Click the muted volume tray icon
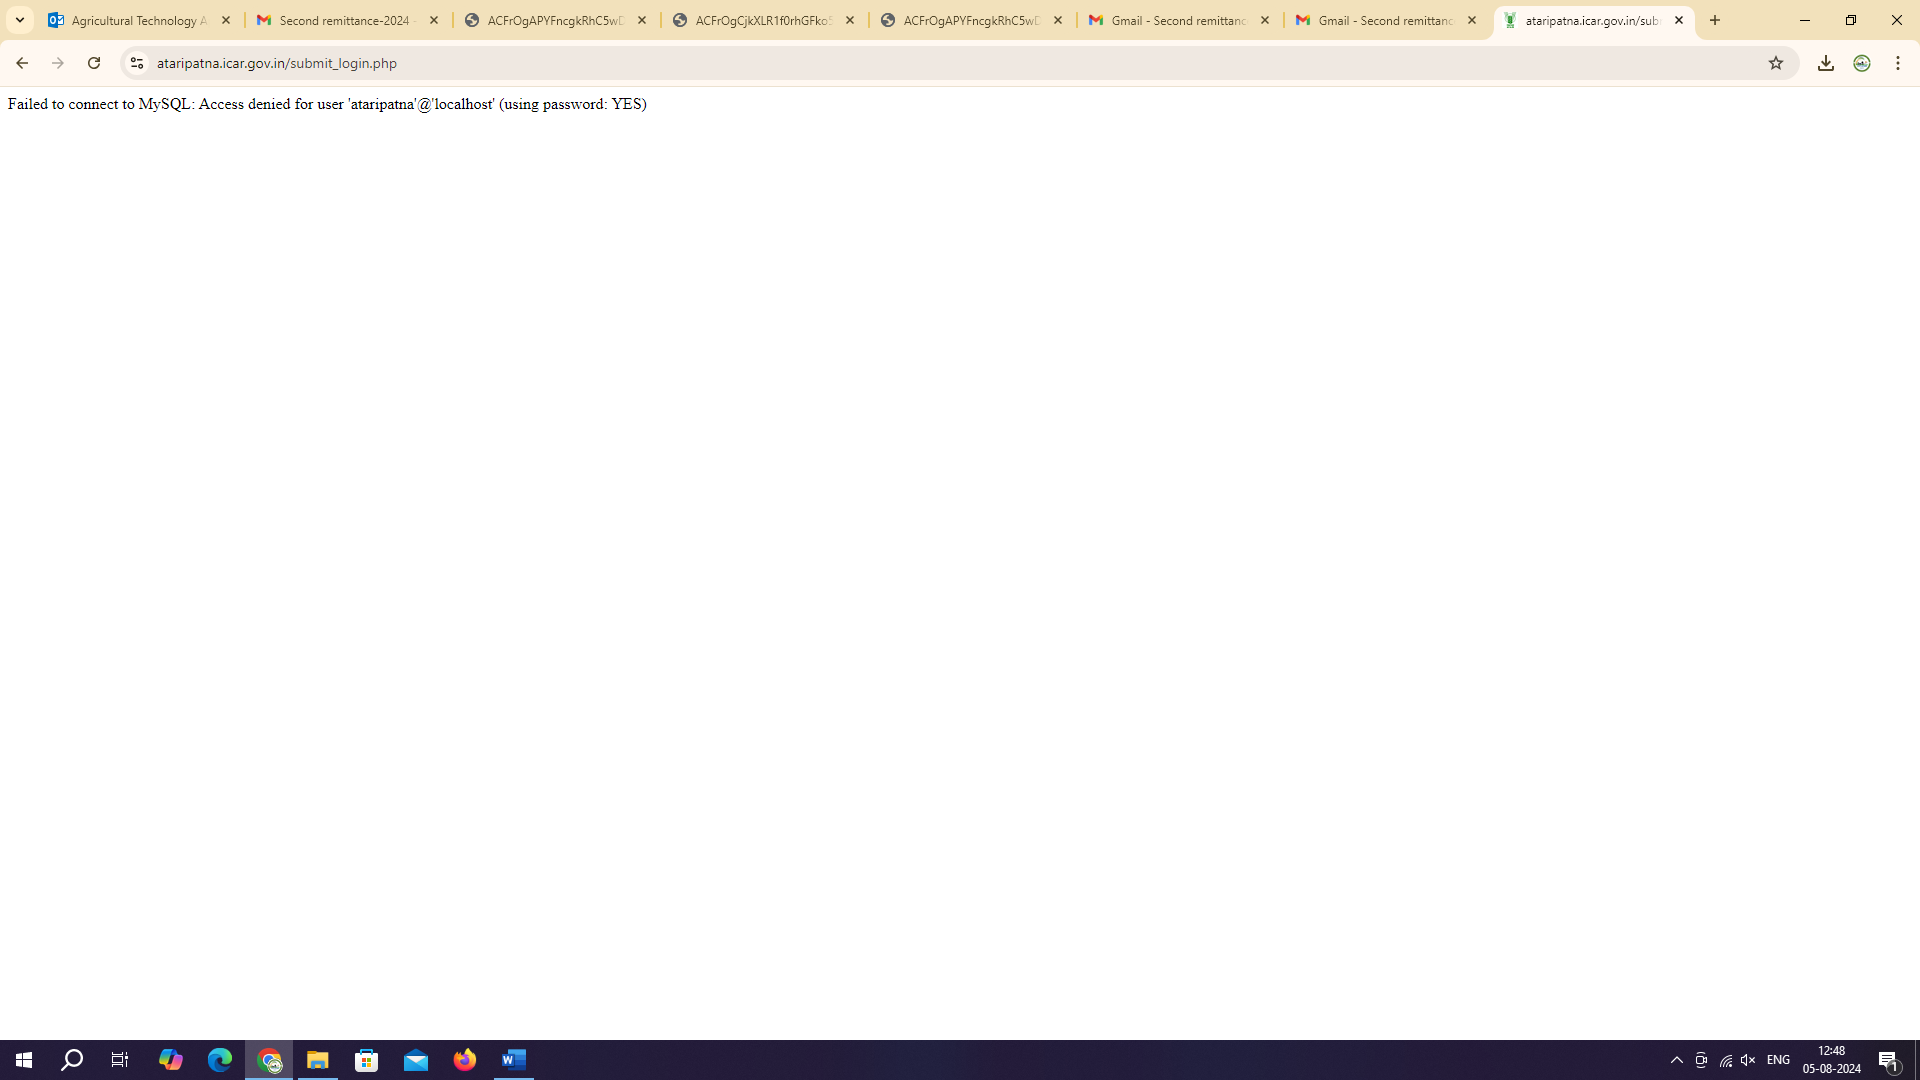The height and width of the screenshot is (1080, 1920). (x=1748, y=1060)
